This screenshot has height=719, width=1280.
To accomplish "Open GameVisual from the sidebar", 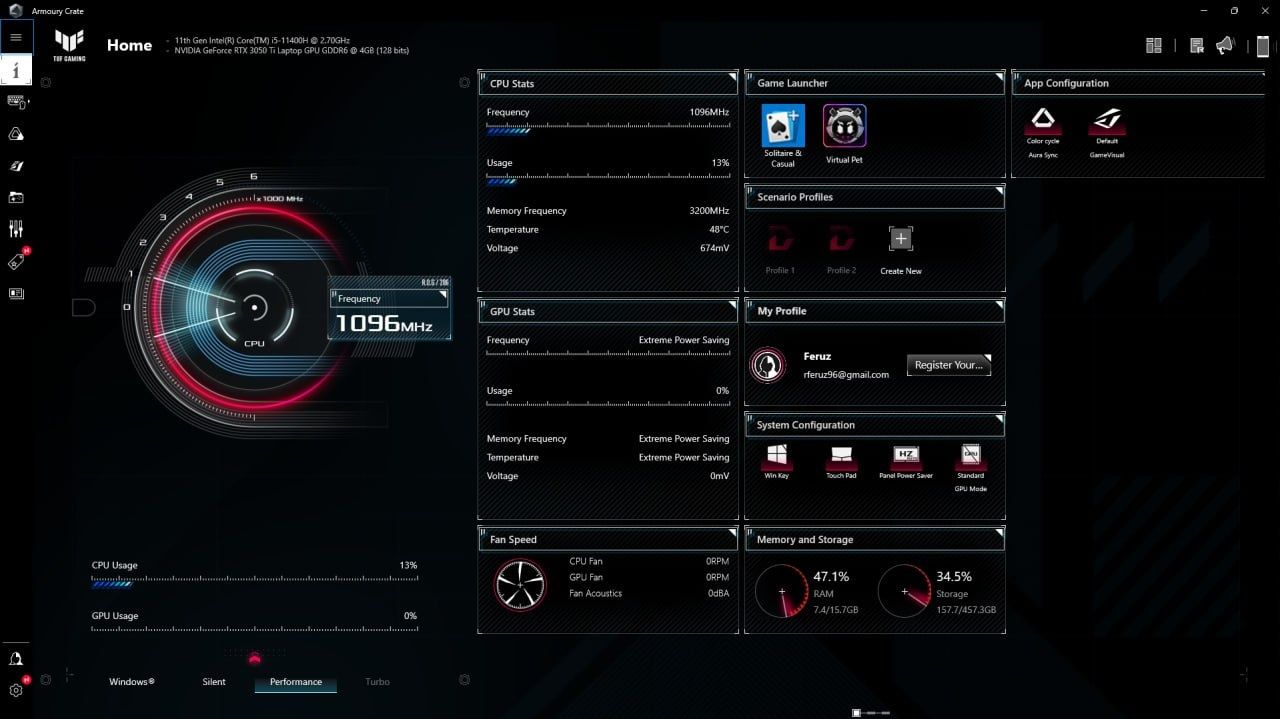I will point(16,166).
